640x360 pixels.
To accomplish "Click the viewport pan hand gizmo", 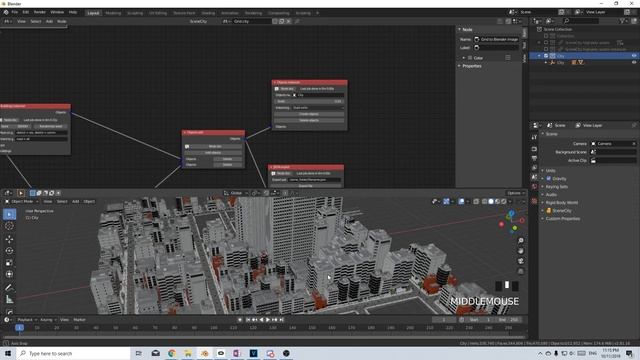I will [x=521, y=251].
